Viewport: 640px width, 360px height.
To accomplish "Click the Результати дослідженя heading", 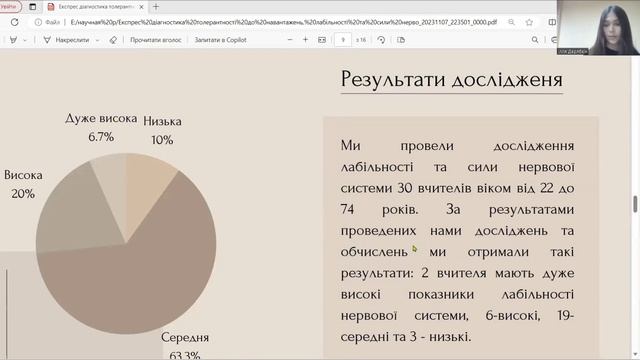I will pos(451,79).
